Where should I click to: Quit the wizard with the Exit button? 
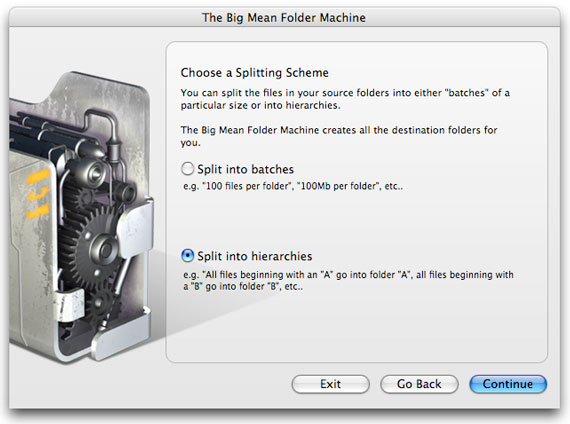point(330,384)
